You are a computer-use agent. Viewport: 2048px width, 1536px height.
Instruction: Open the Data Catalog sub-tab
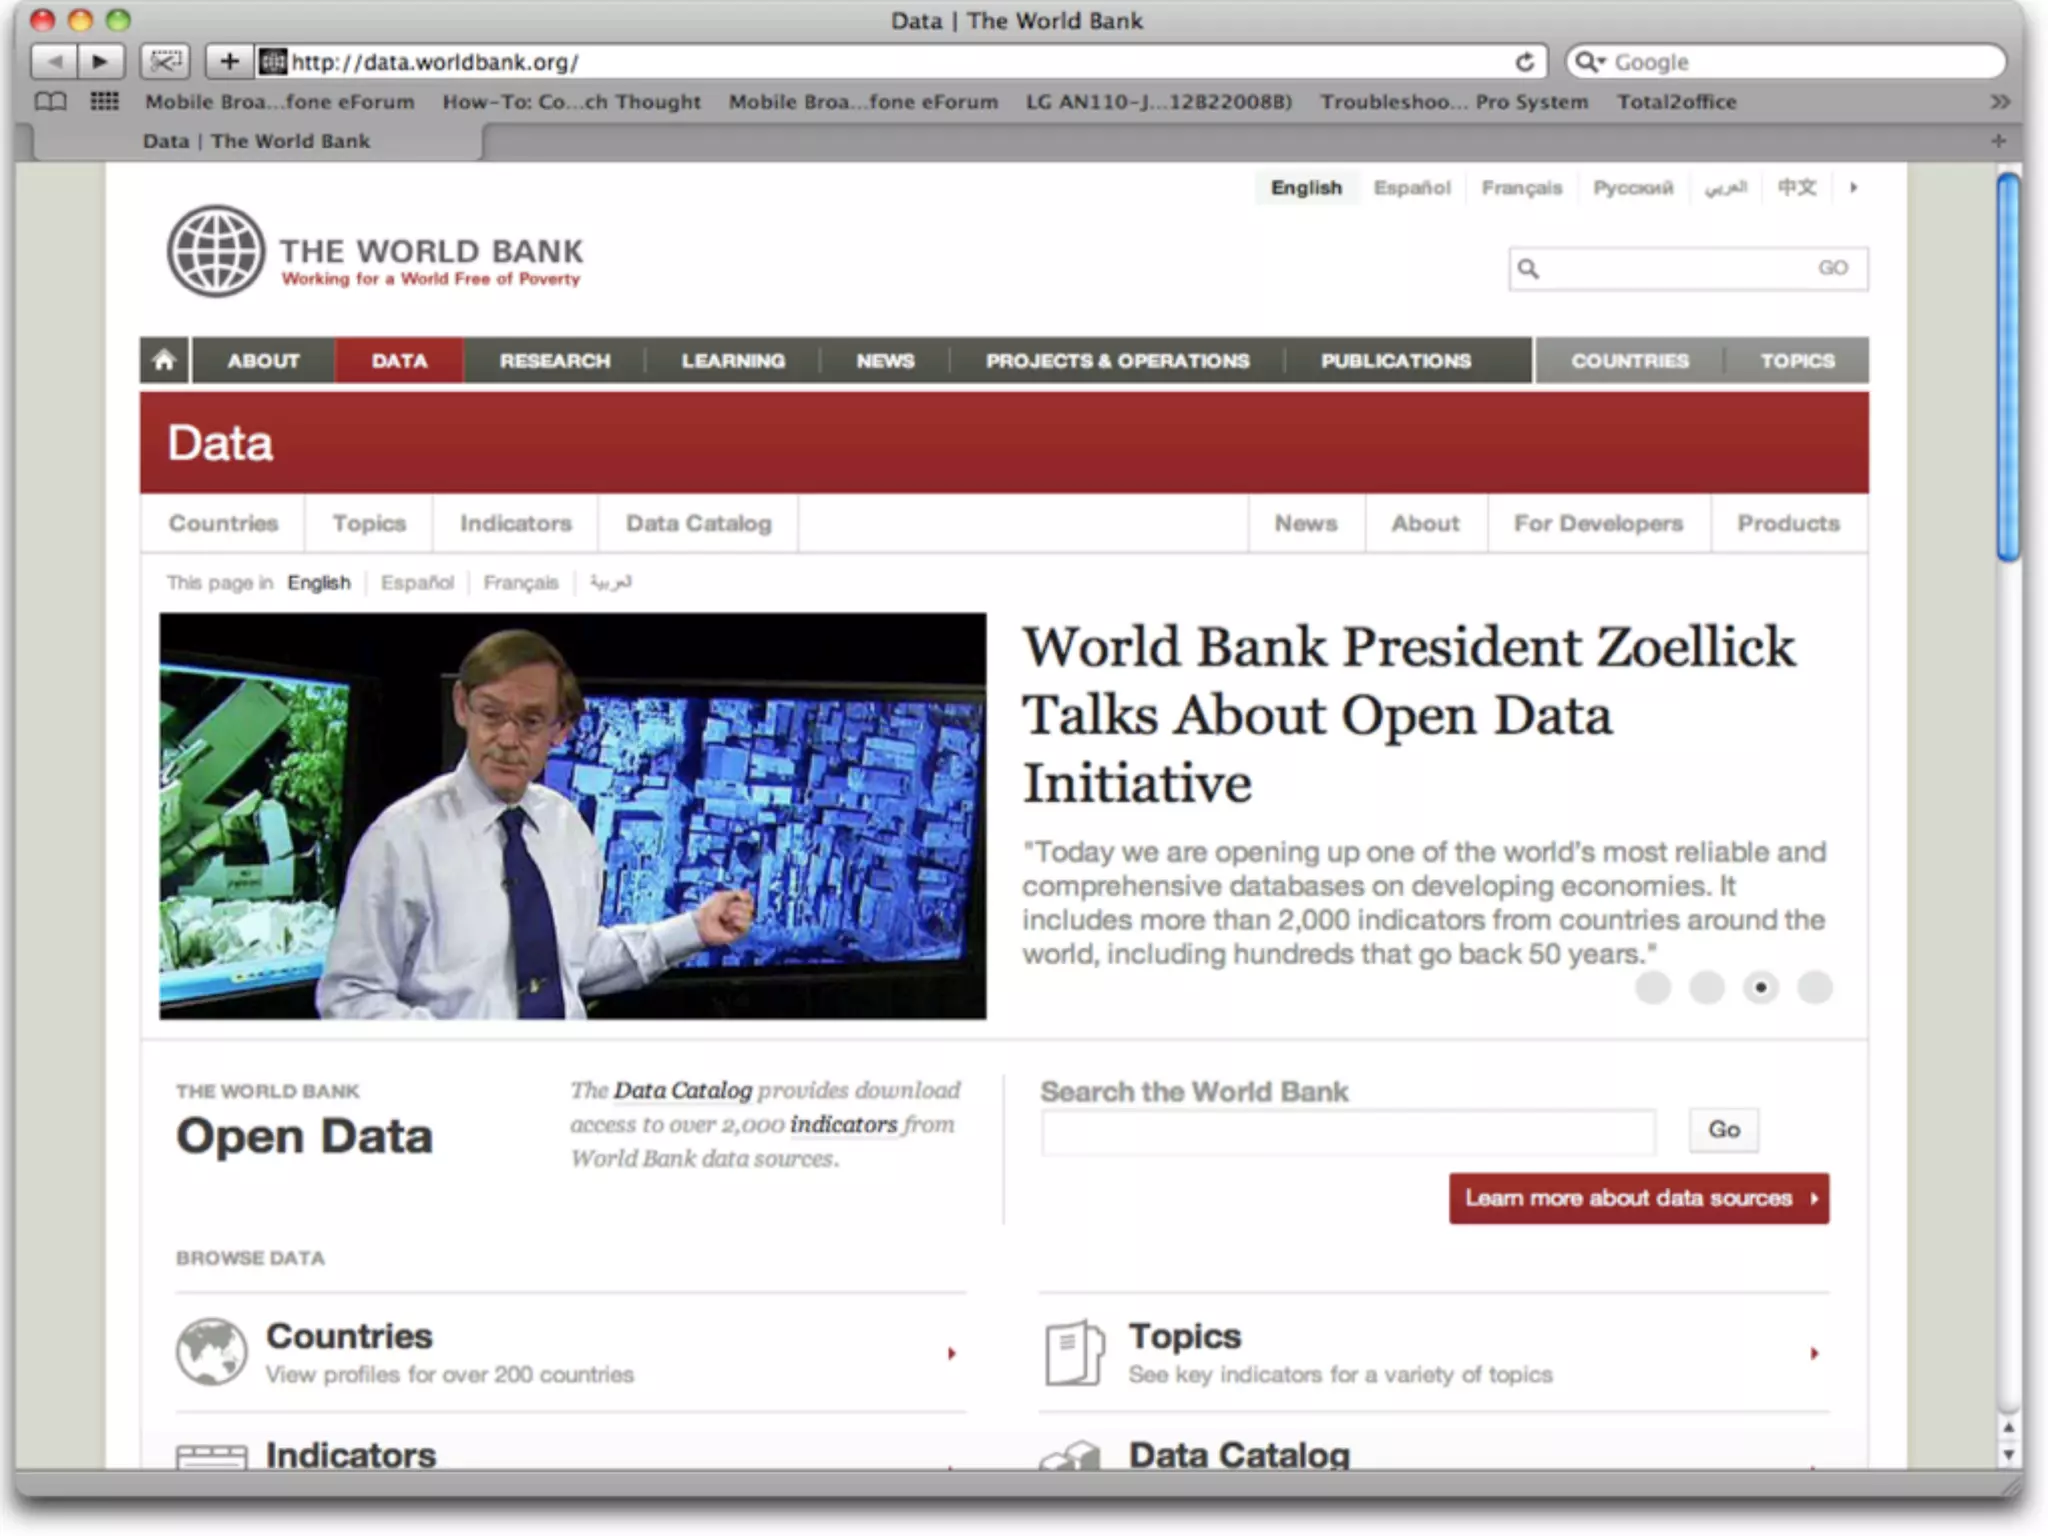point(698,523)
